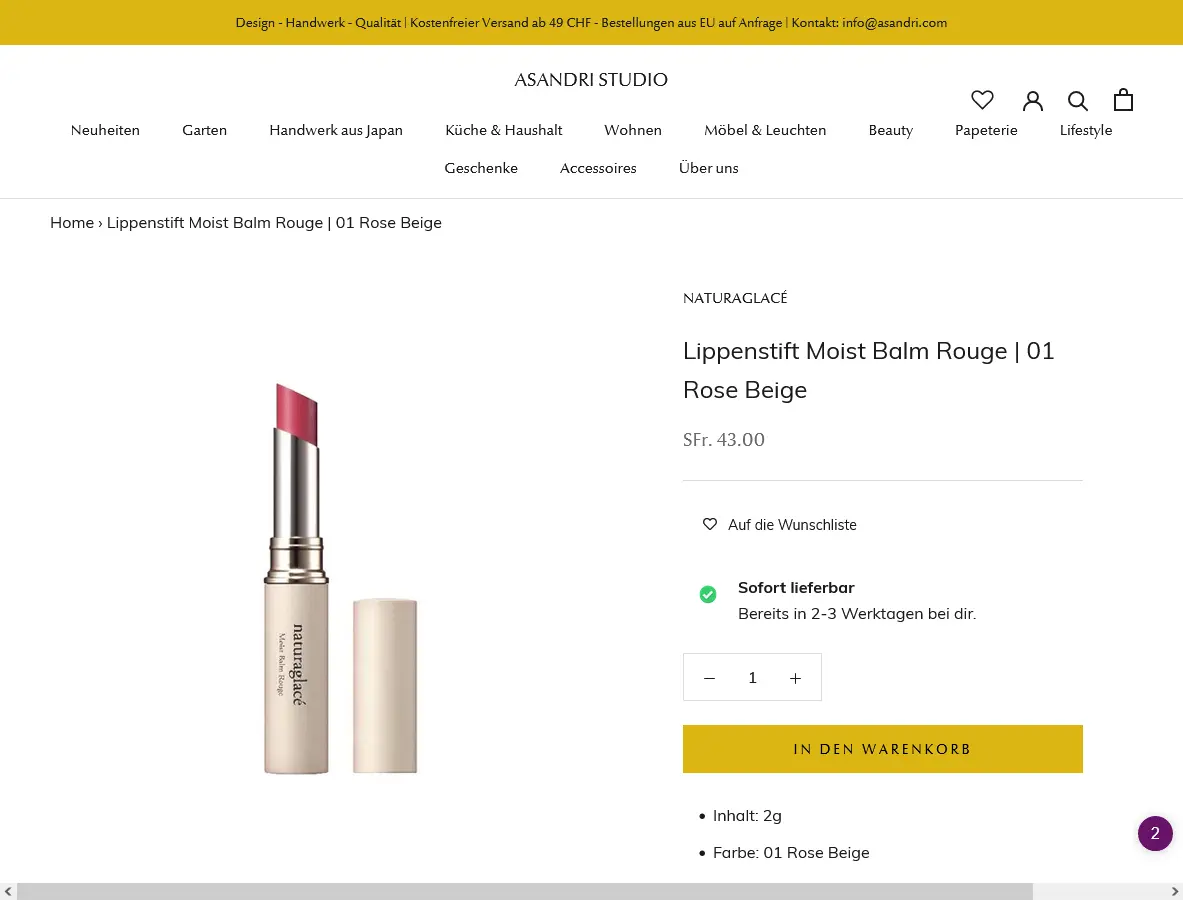Click the email address info@asandri.com
Screen dimensions: 1183x900
[x=895, y=22]
